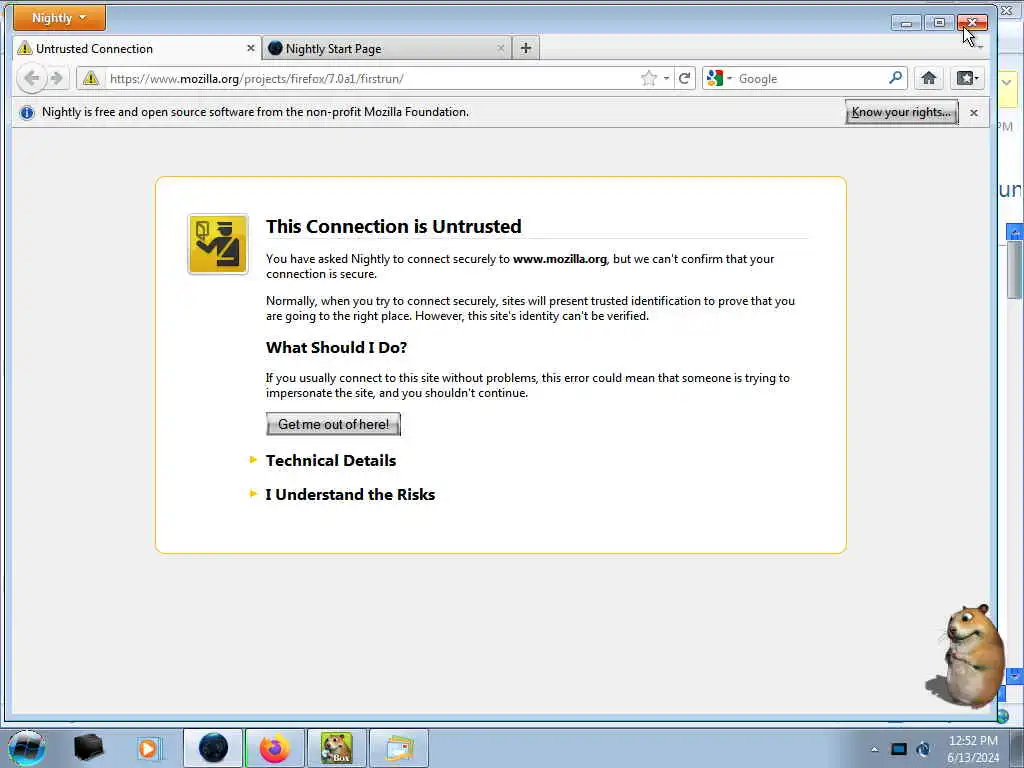1024x768 pixels.
Task: Click the Know your rights button
Action: [x=902, y=112]
